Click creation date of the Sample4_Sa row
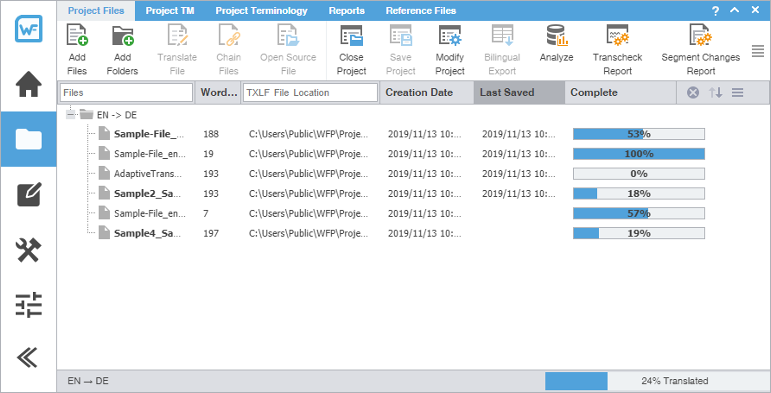Screen dimensions: 771x393 pyautogui.click(x=424, y=233)
